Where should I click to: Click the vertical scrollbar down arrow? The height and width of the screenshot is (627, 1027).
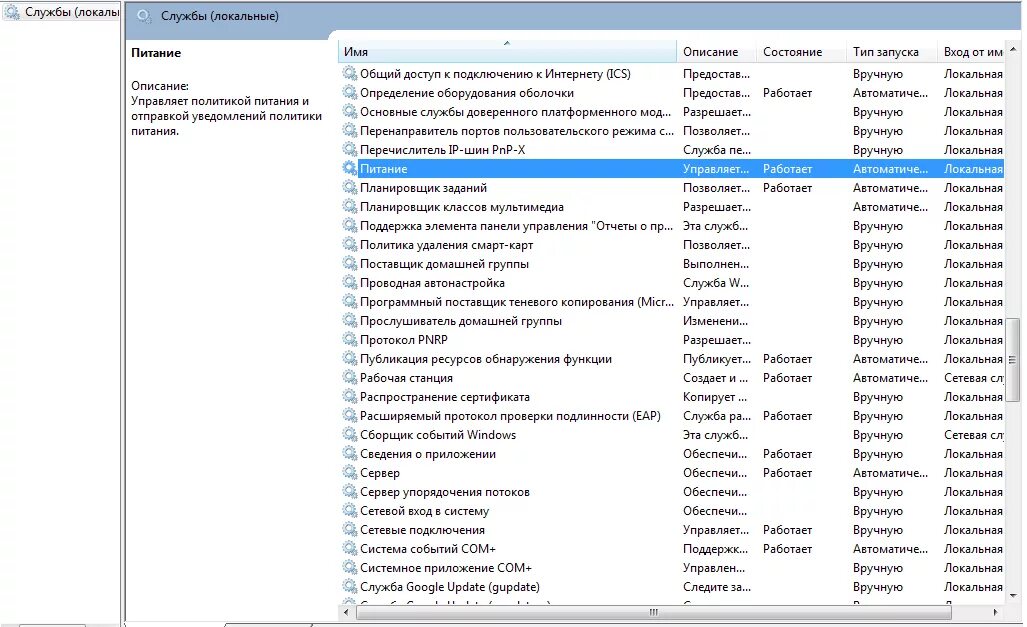pyautogui.click(x=1013, y=596)
